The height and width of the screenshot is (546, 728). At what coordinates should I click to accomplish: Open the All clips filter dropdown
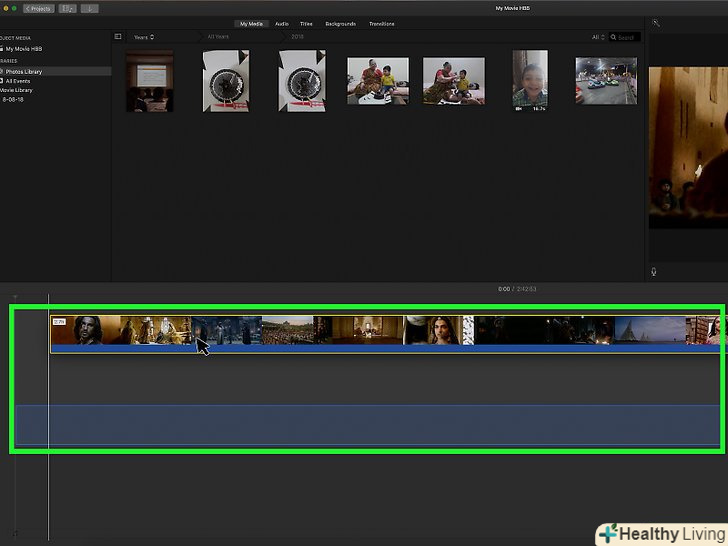(x=598, y=37)
